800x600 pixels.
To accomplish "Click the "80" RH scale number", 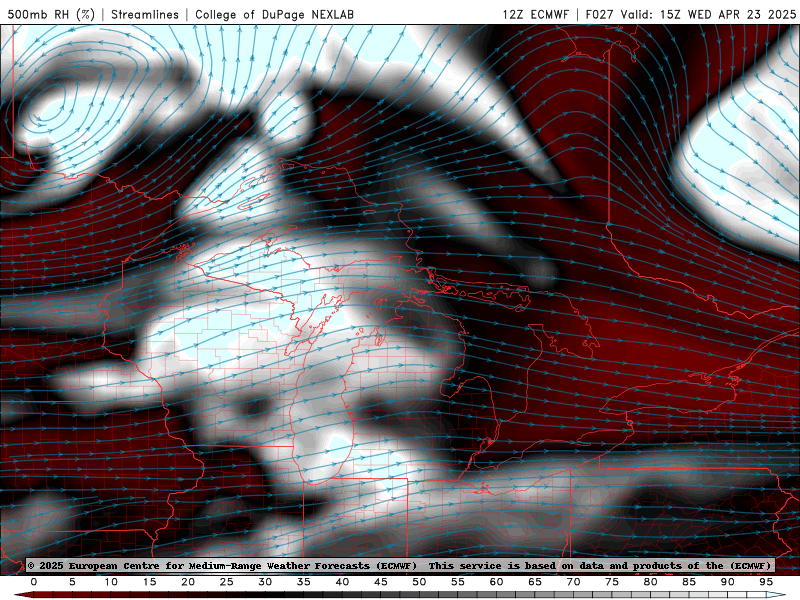I will (651, 582).
